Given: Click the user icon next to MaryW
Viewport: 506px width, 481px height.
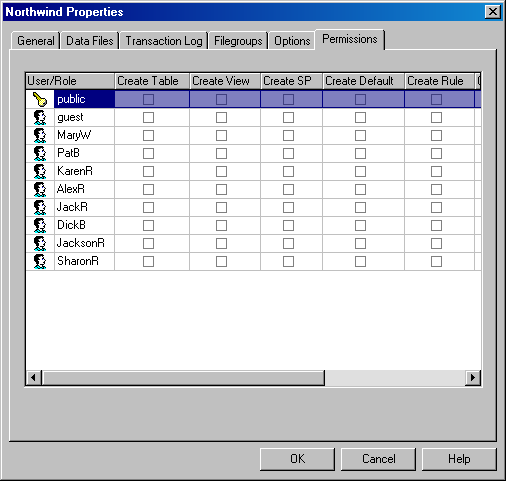Looking at the screenshot, I should click(x=40, y=135).
